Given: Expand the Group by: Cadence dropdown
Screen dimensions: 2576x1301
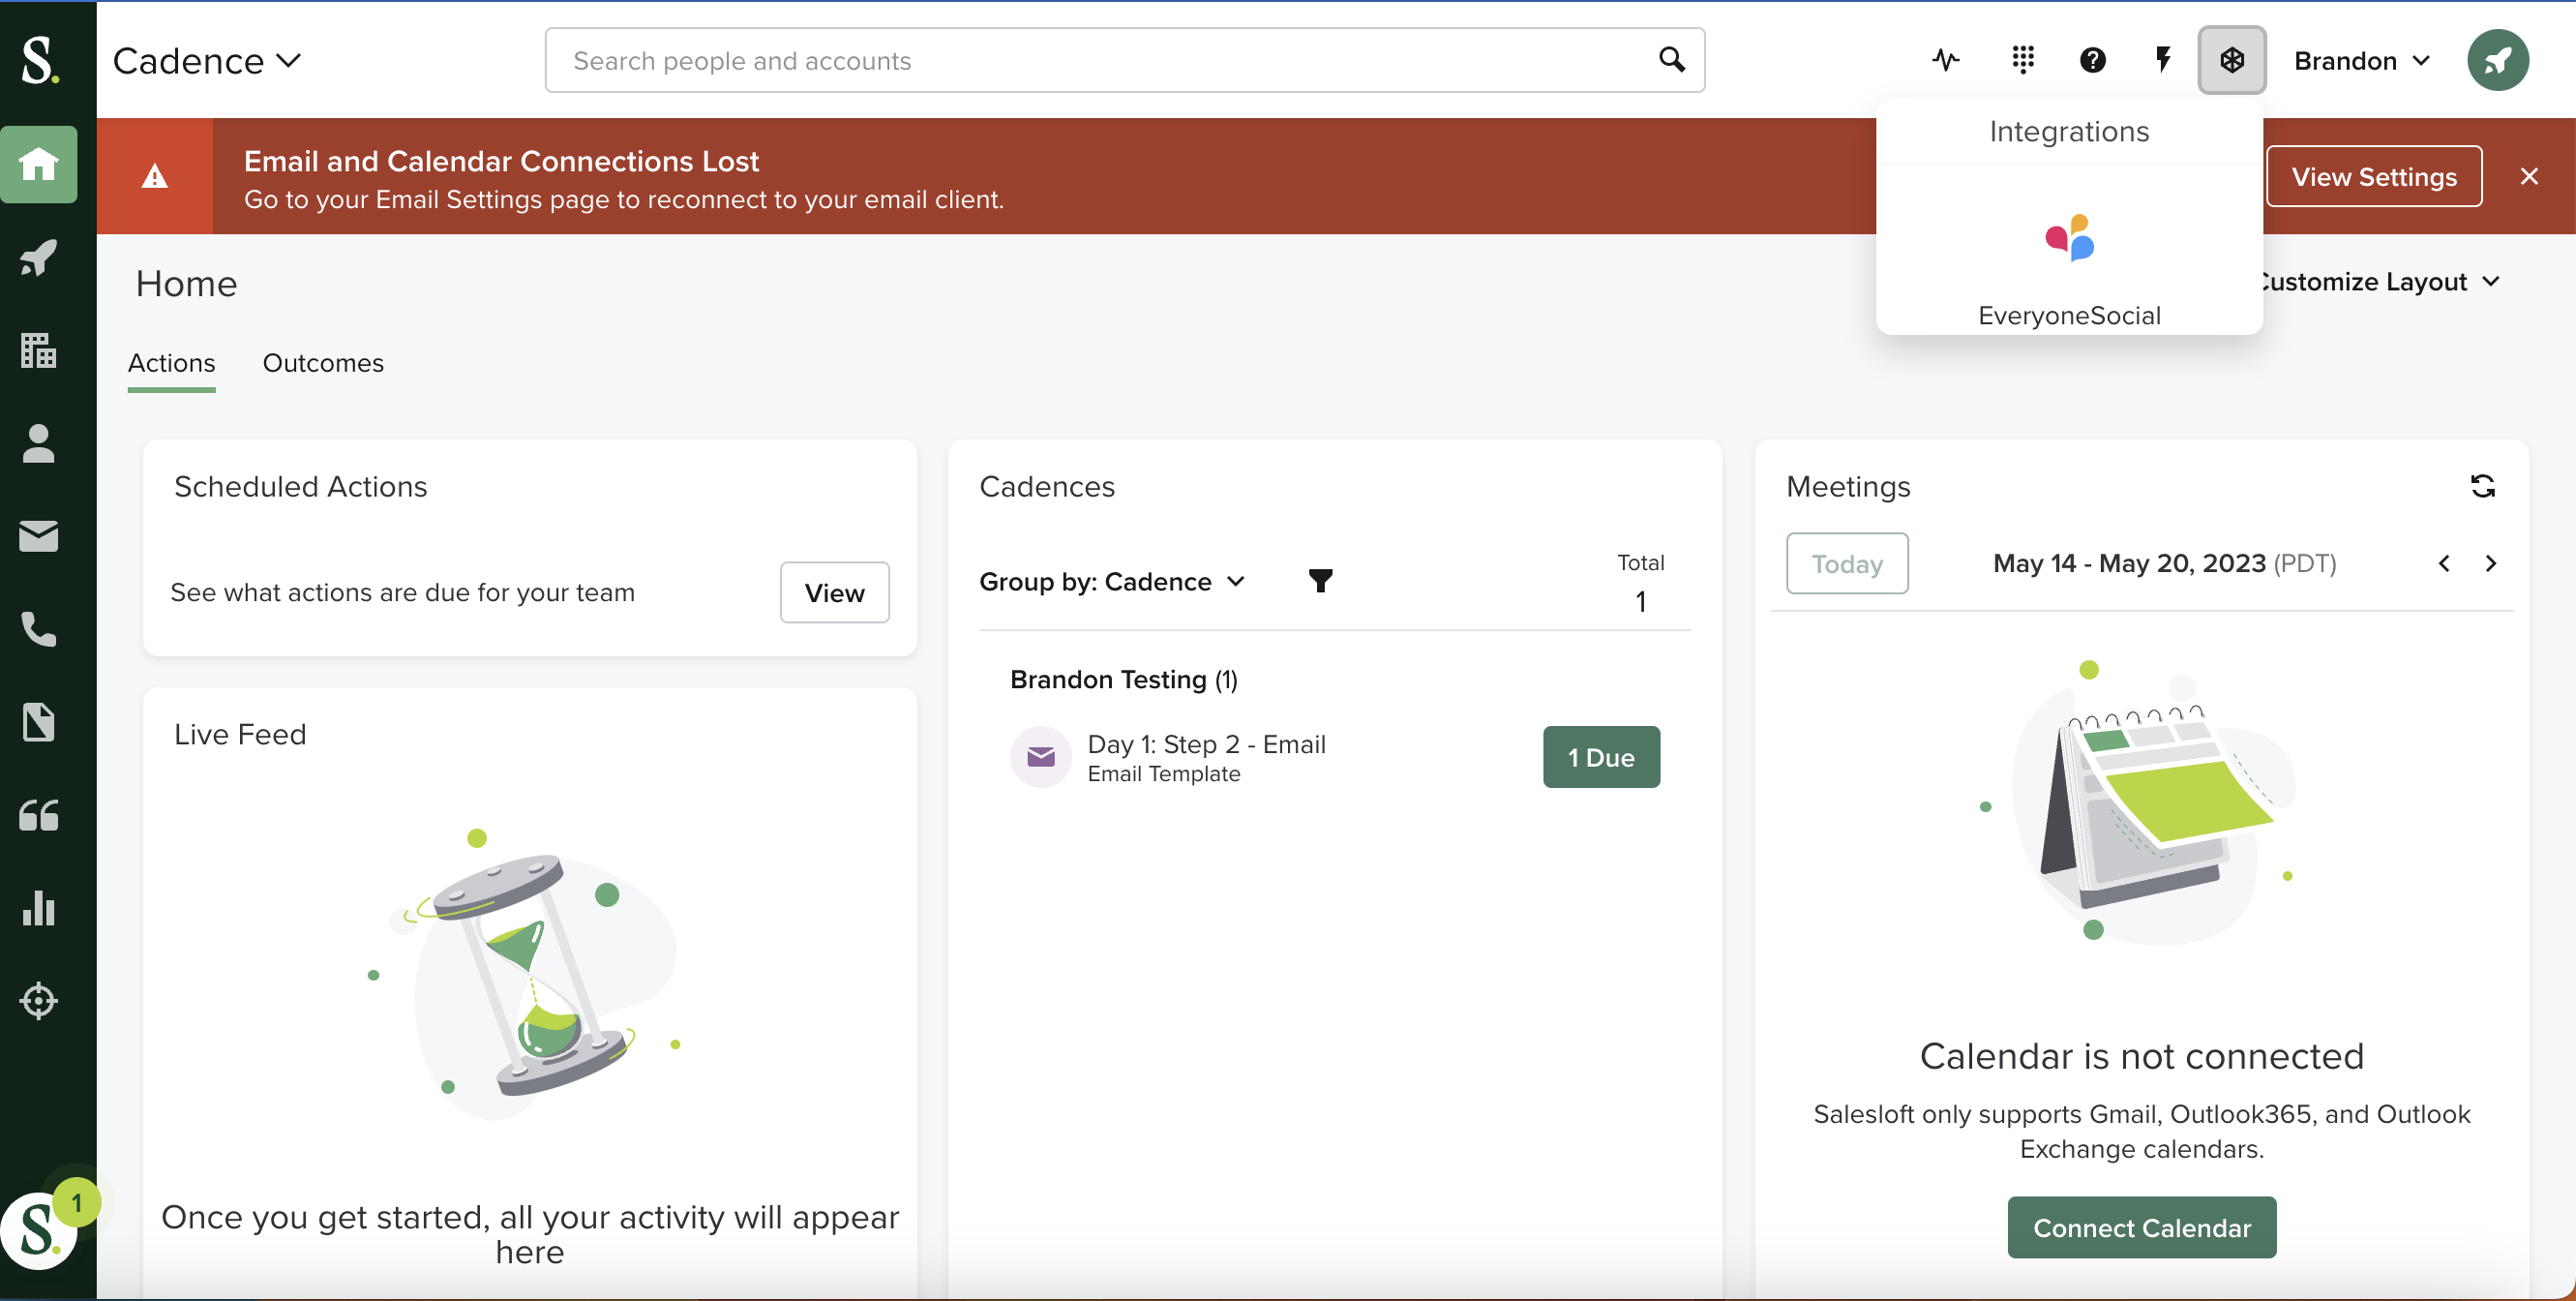Looking at the screenshot, I should click(x=1112, y=582).
